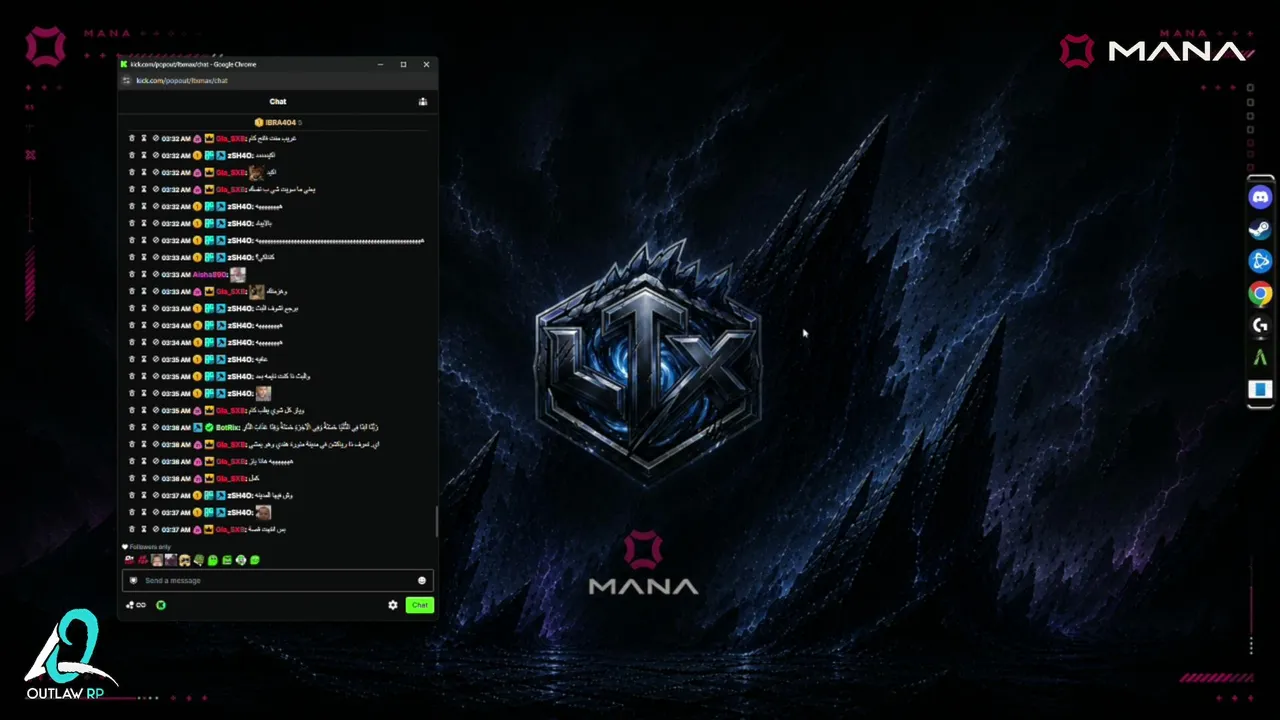The image size is (1280, 720).
Task: Timeout BotRix via the hourglass icon
Action: pyautogui.click(x=144, y=427)
